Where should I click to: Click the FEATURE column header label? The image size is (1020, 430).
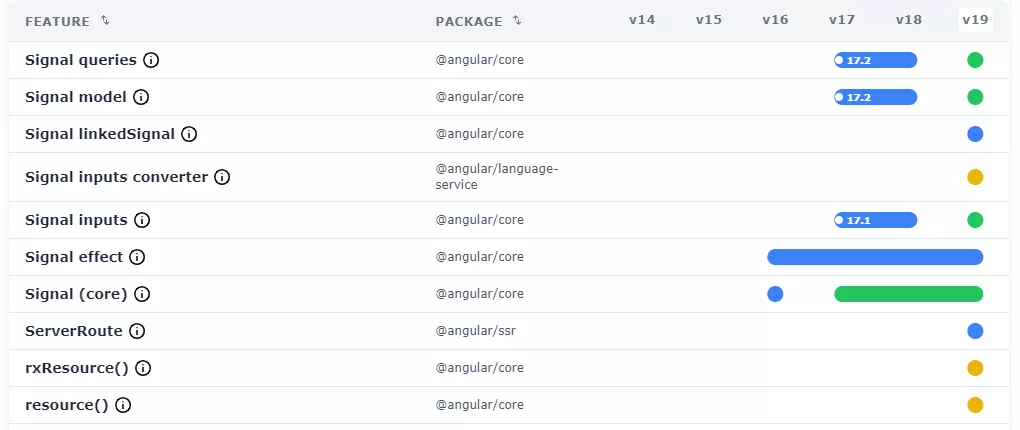57,21
